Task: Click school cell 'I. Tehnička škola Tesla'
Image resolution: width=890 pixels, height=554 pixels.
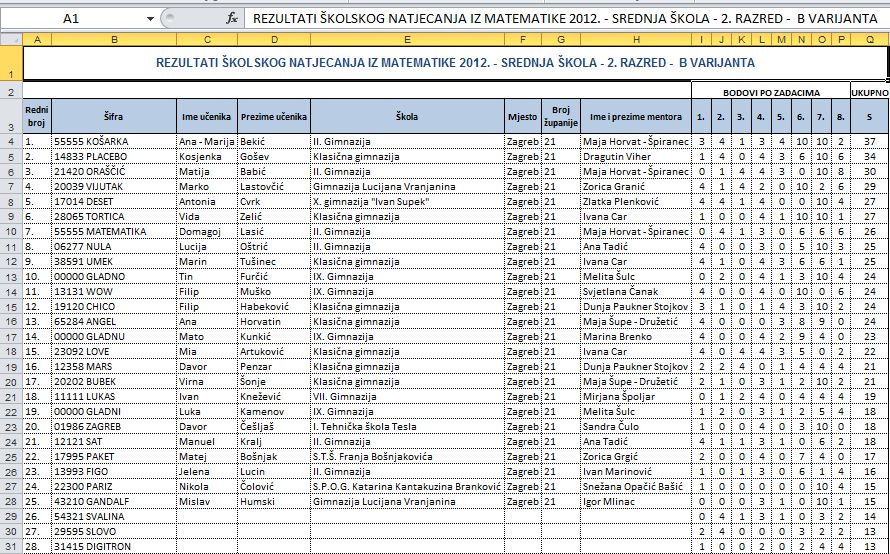Action: (x=408, y=427)
